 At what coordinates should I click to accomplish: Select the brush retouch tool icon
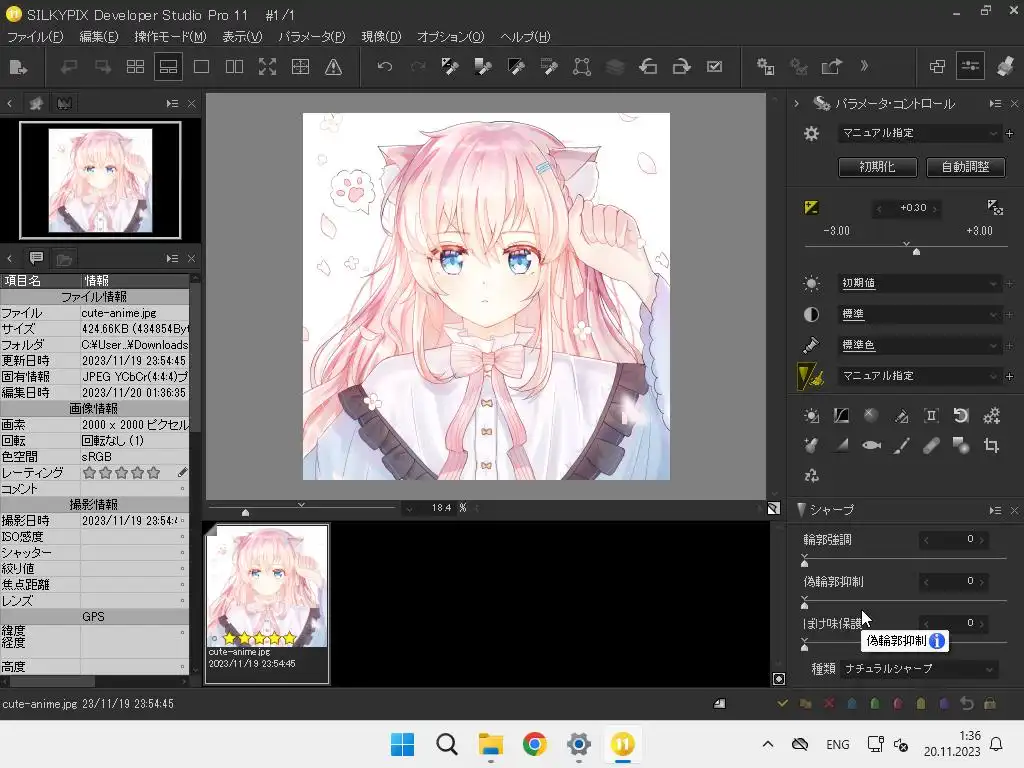[901, 446]
